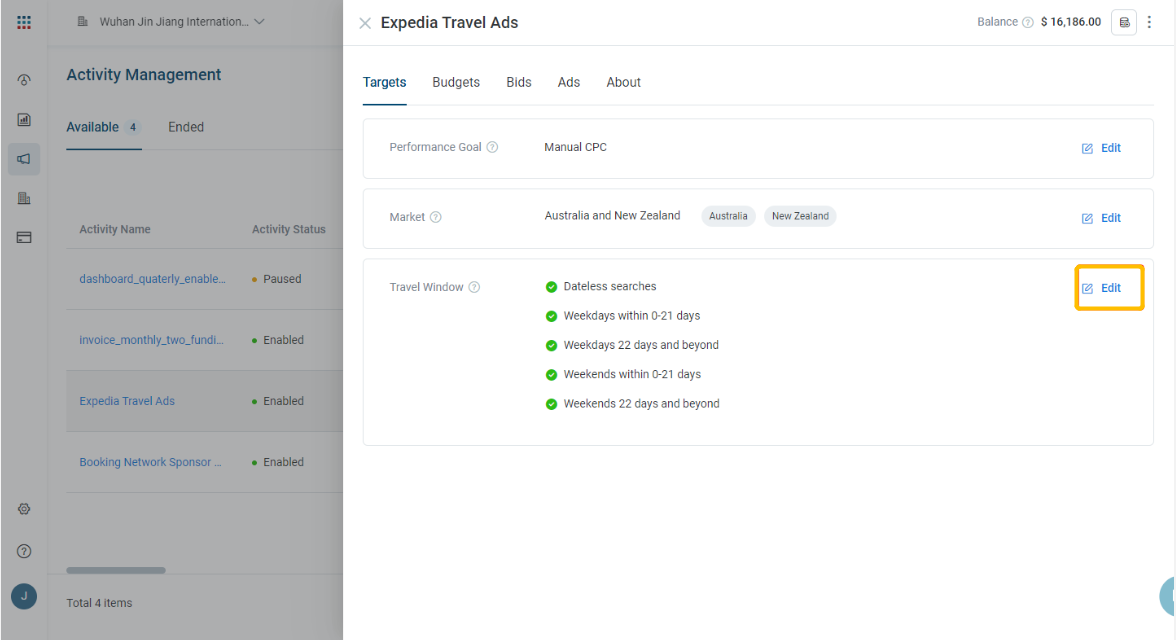Viewport: 1176px width, 640px height.
Task: Select the Available activities tab
Action: point(104,127)
